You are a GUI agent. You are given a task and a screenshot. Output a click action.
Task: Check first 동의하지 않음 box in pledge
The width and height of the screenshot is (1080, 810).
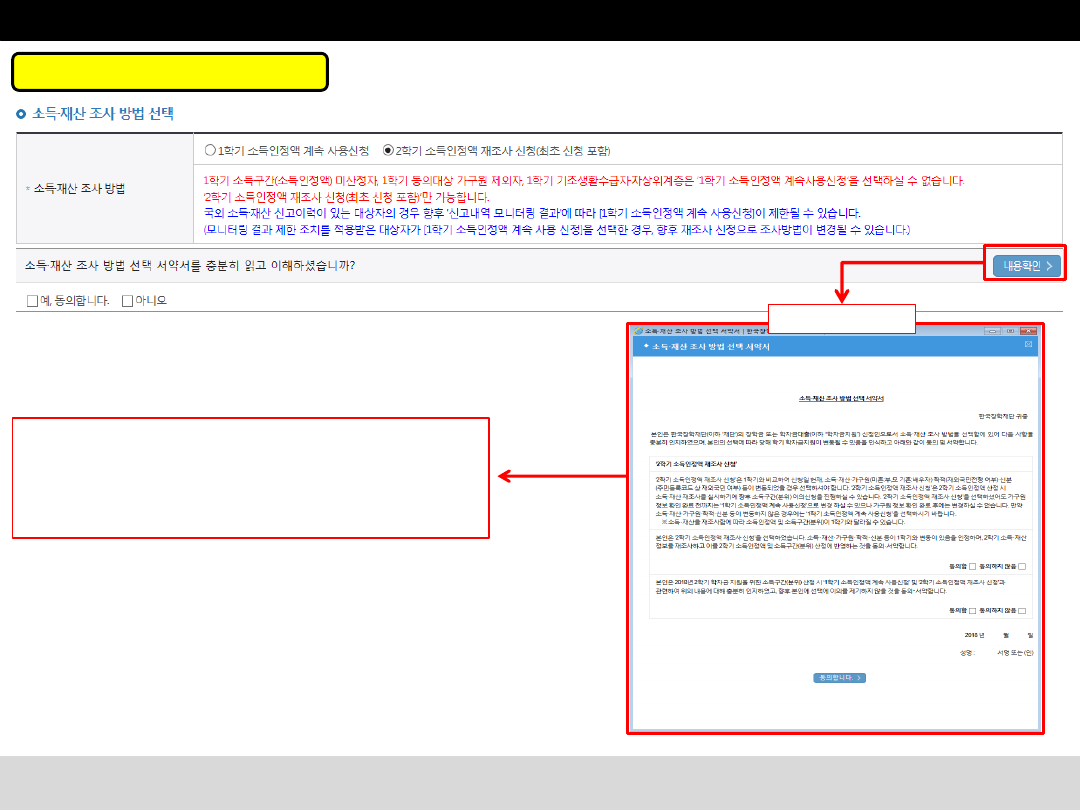coord(1022,566)
